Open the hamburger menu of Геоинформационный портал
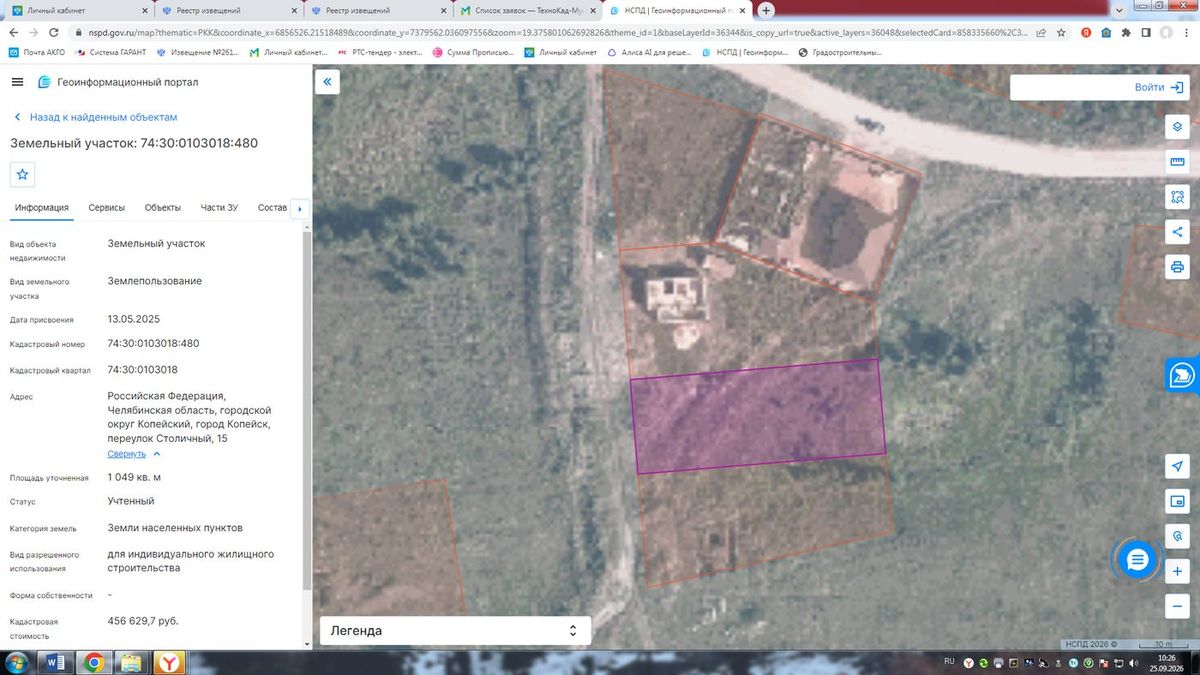This screenshot has width=1200, height=675. pyautogui.click(x=17, y=82)
